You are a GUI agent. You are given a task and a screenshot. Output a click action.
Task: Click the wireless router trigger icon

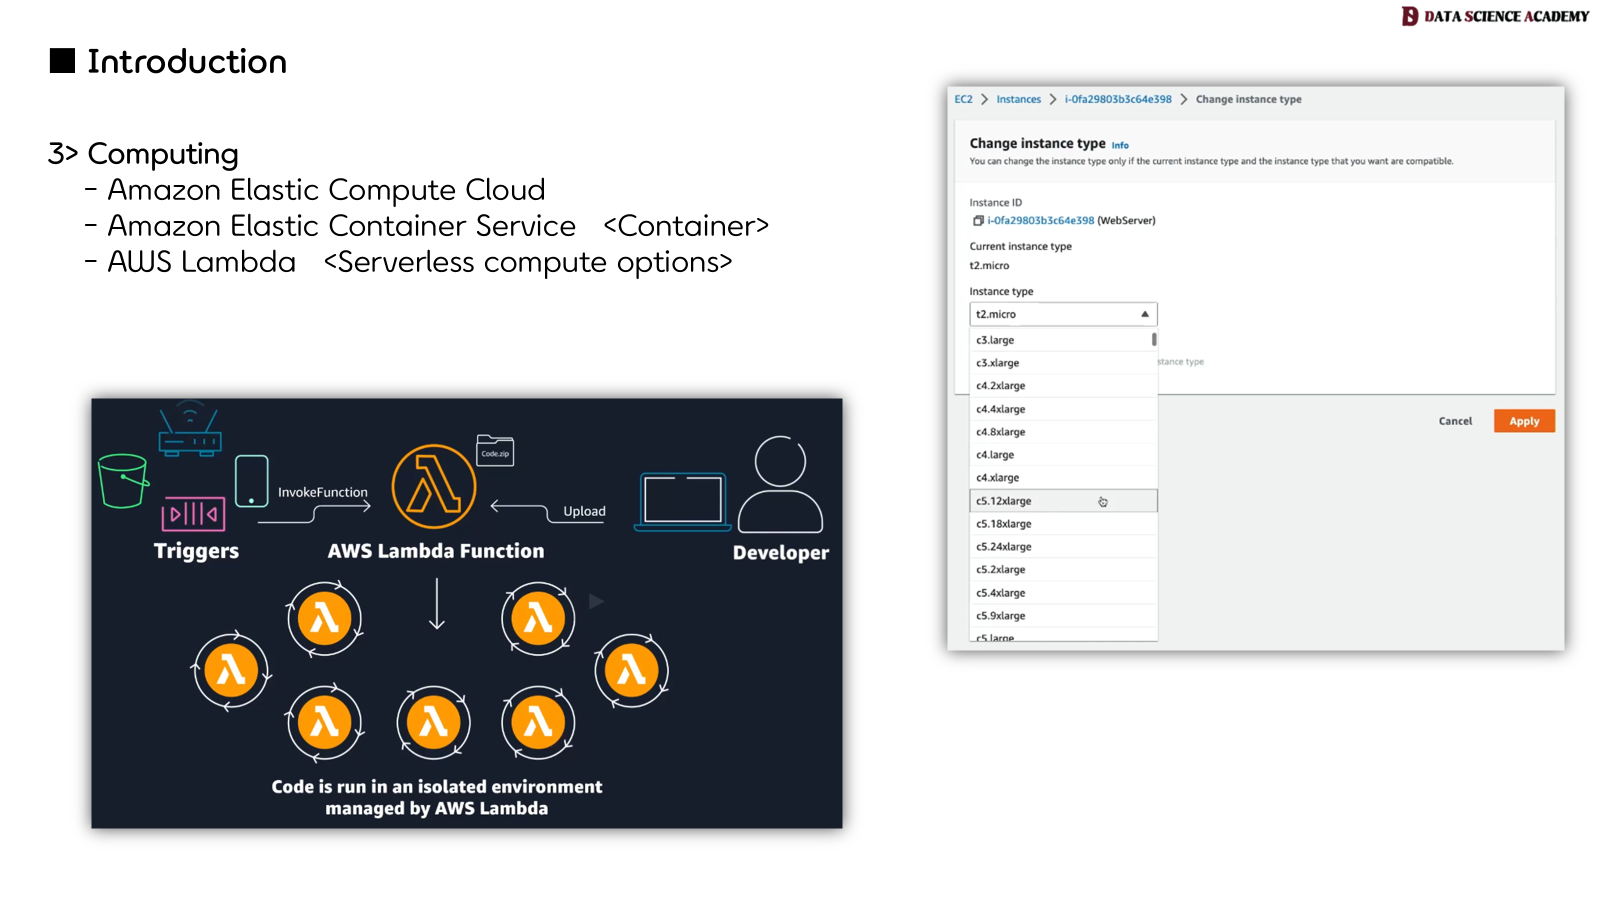pos(190,429)
